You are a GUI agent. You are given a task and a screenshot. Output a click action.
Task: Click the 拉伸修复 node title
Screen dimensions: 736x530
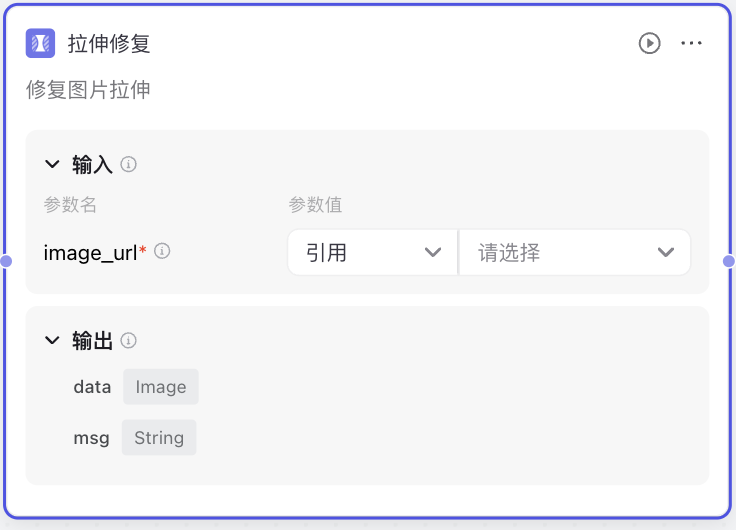coord(109,44)
